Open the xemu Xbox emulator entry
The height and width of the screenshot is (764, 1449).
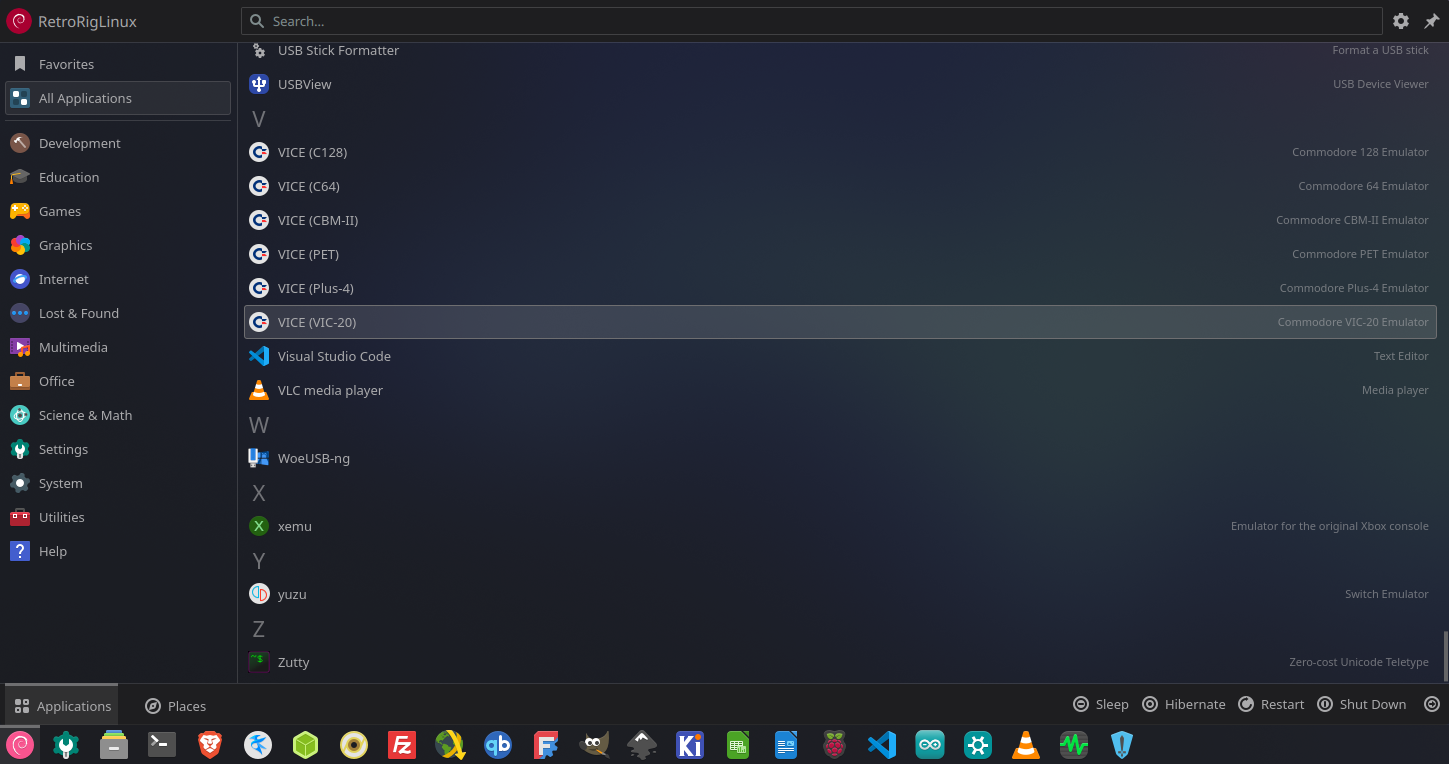point(295,526)
